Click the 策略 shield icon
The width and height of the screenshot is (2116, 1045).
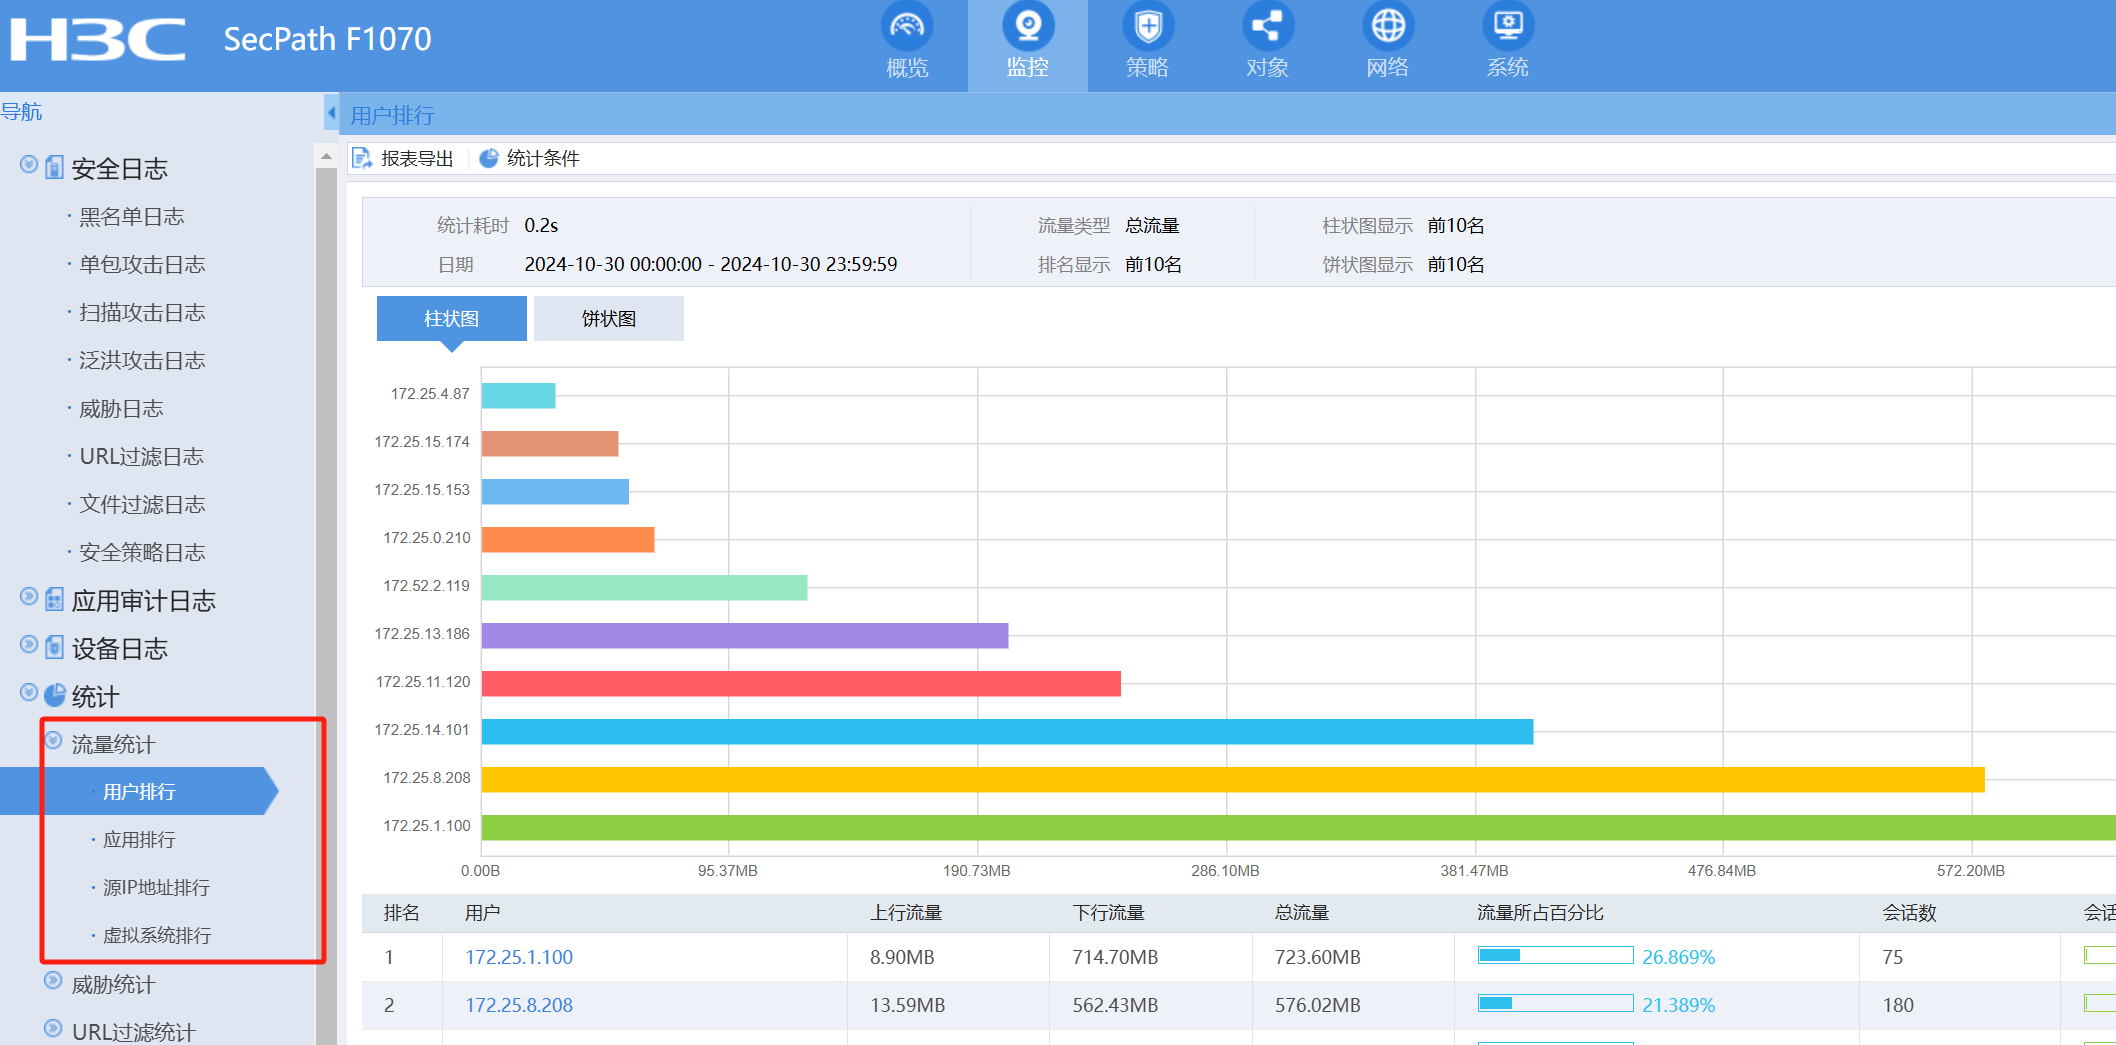[x=1147, y=28]
